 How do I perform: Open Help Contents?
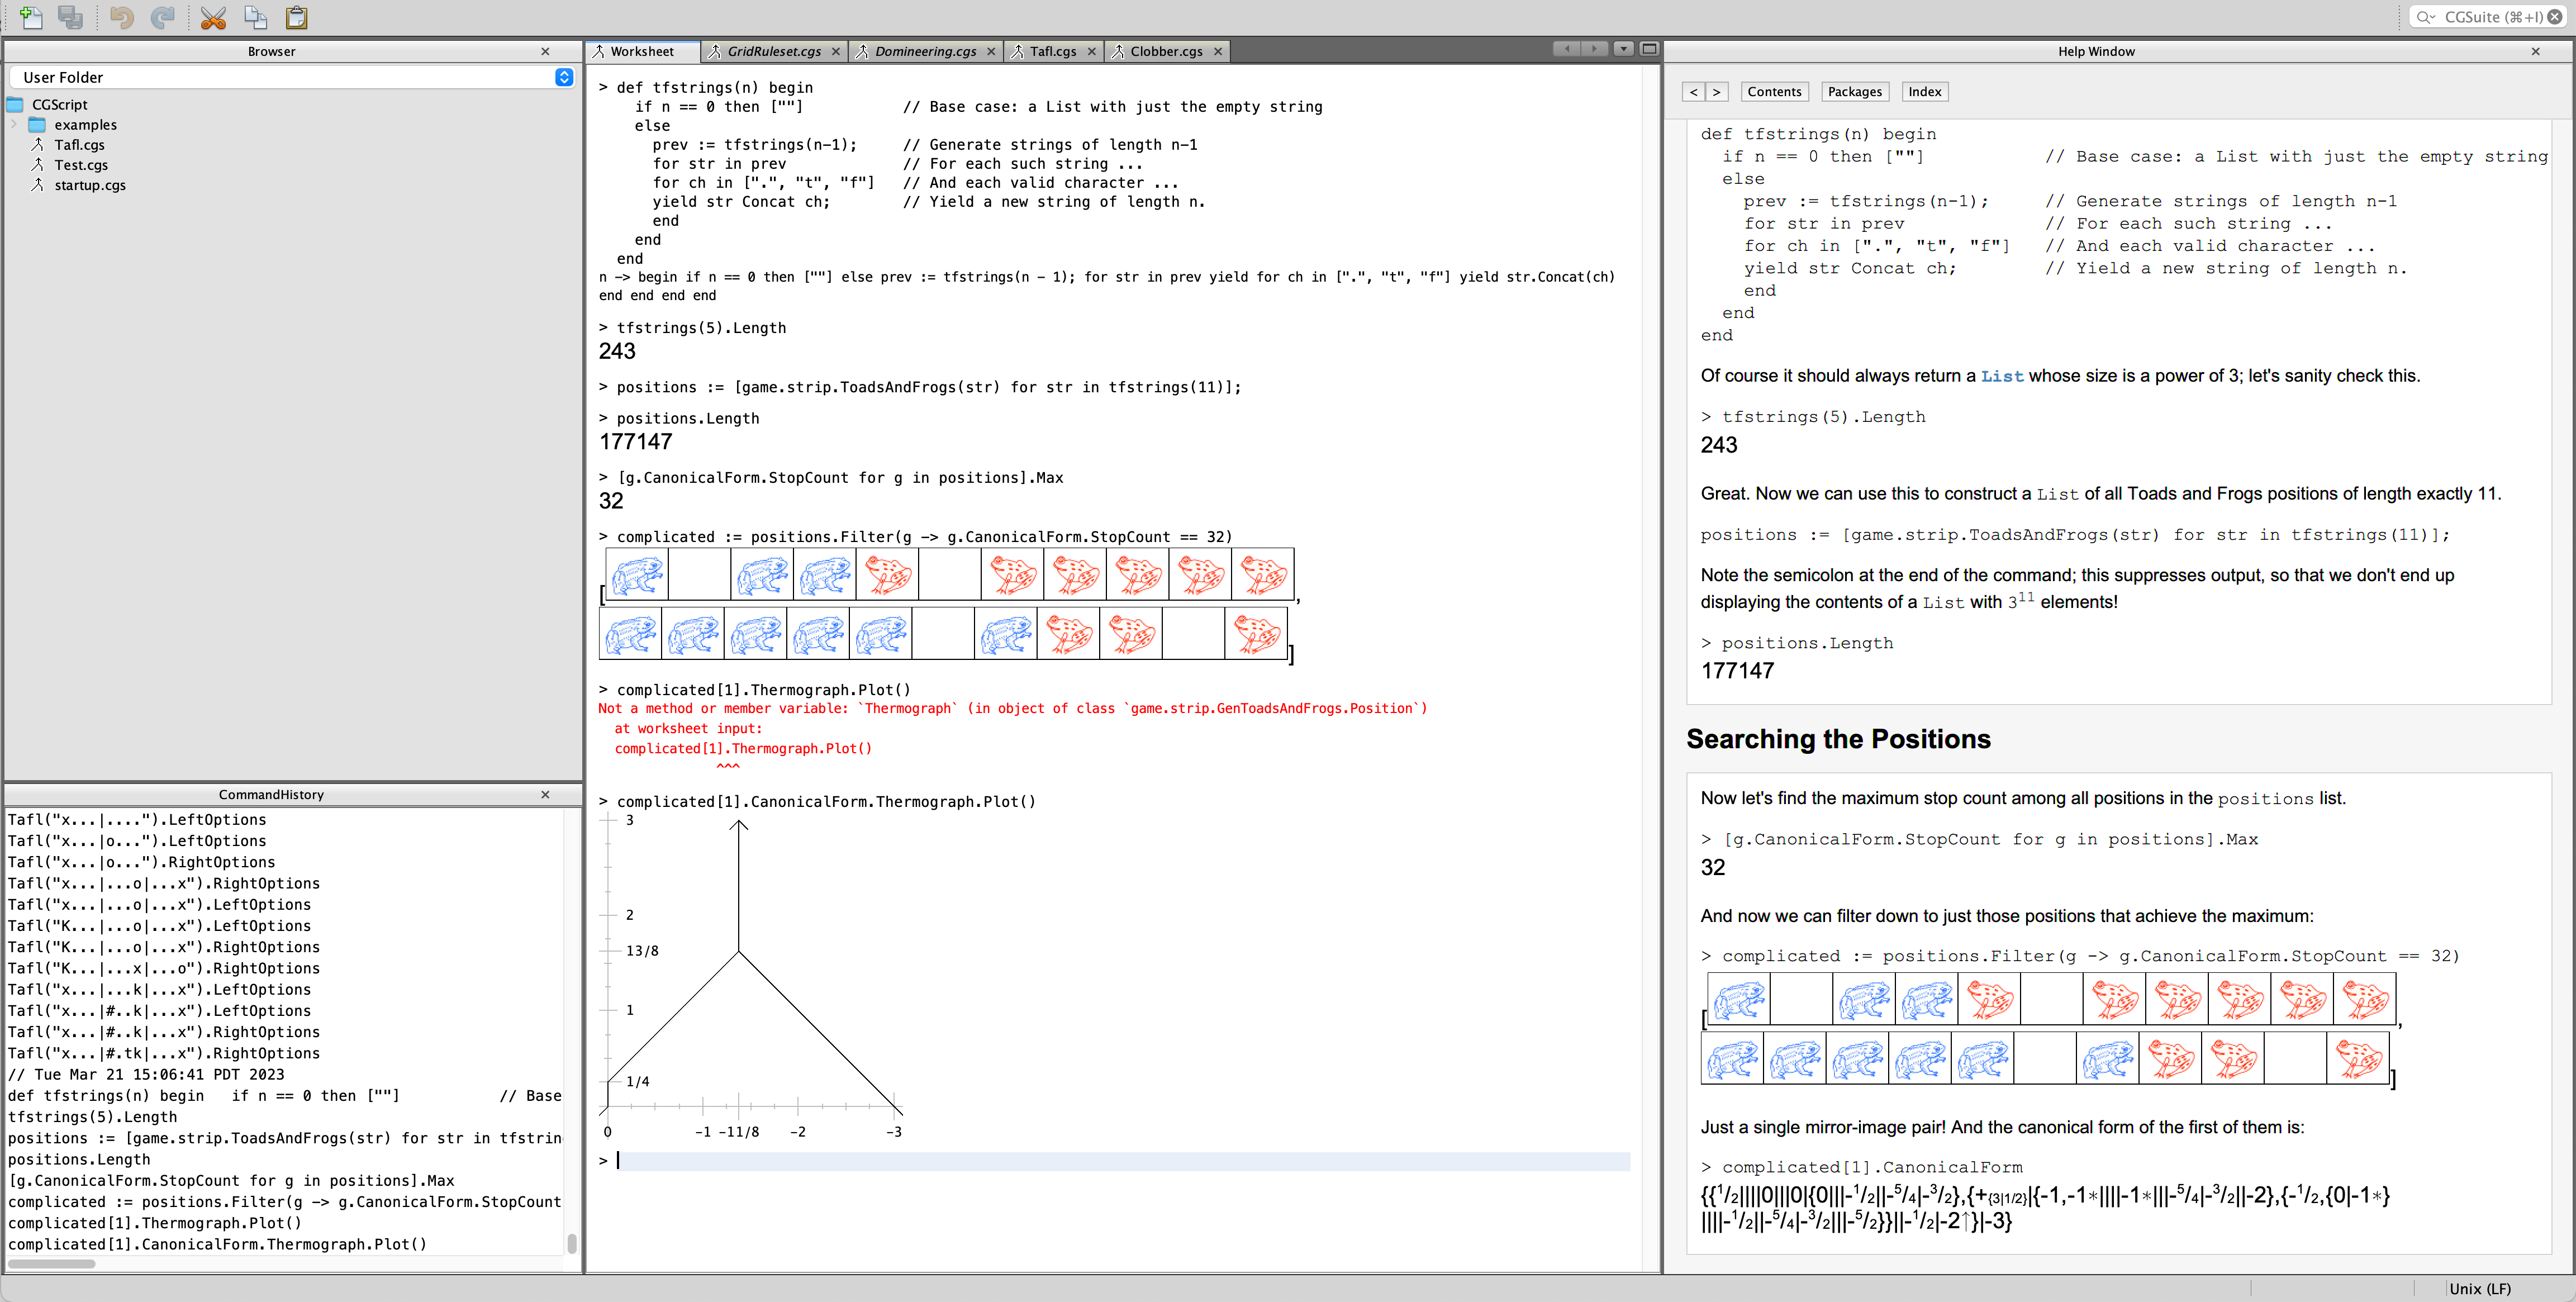tap(1774, 92)
